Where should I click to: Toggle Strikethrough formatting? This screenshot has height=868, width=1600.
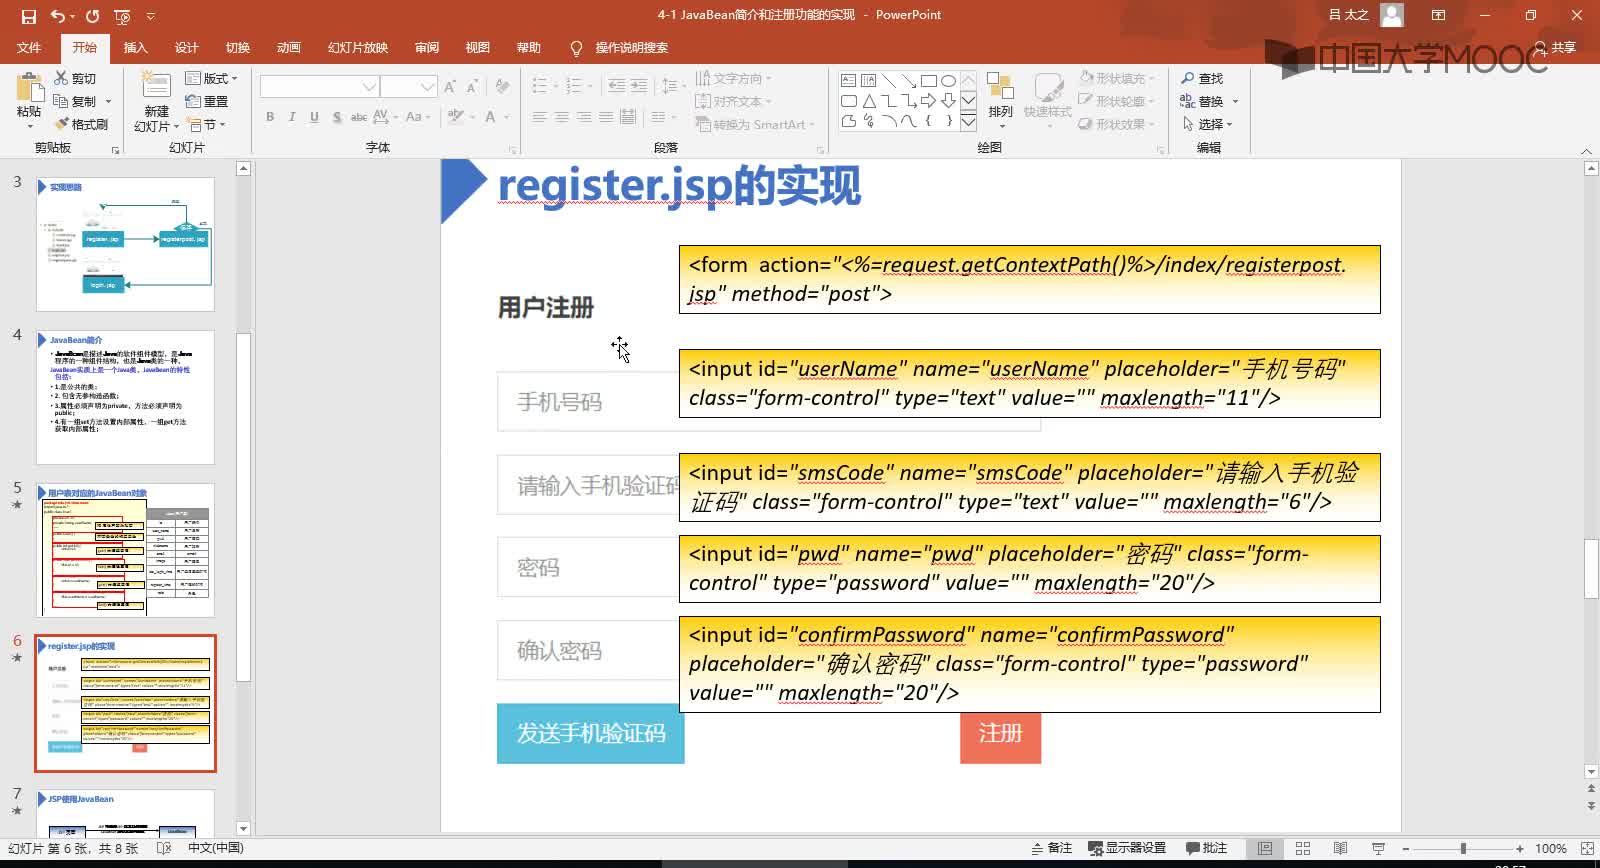coord(359,117)
